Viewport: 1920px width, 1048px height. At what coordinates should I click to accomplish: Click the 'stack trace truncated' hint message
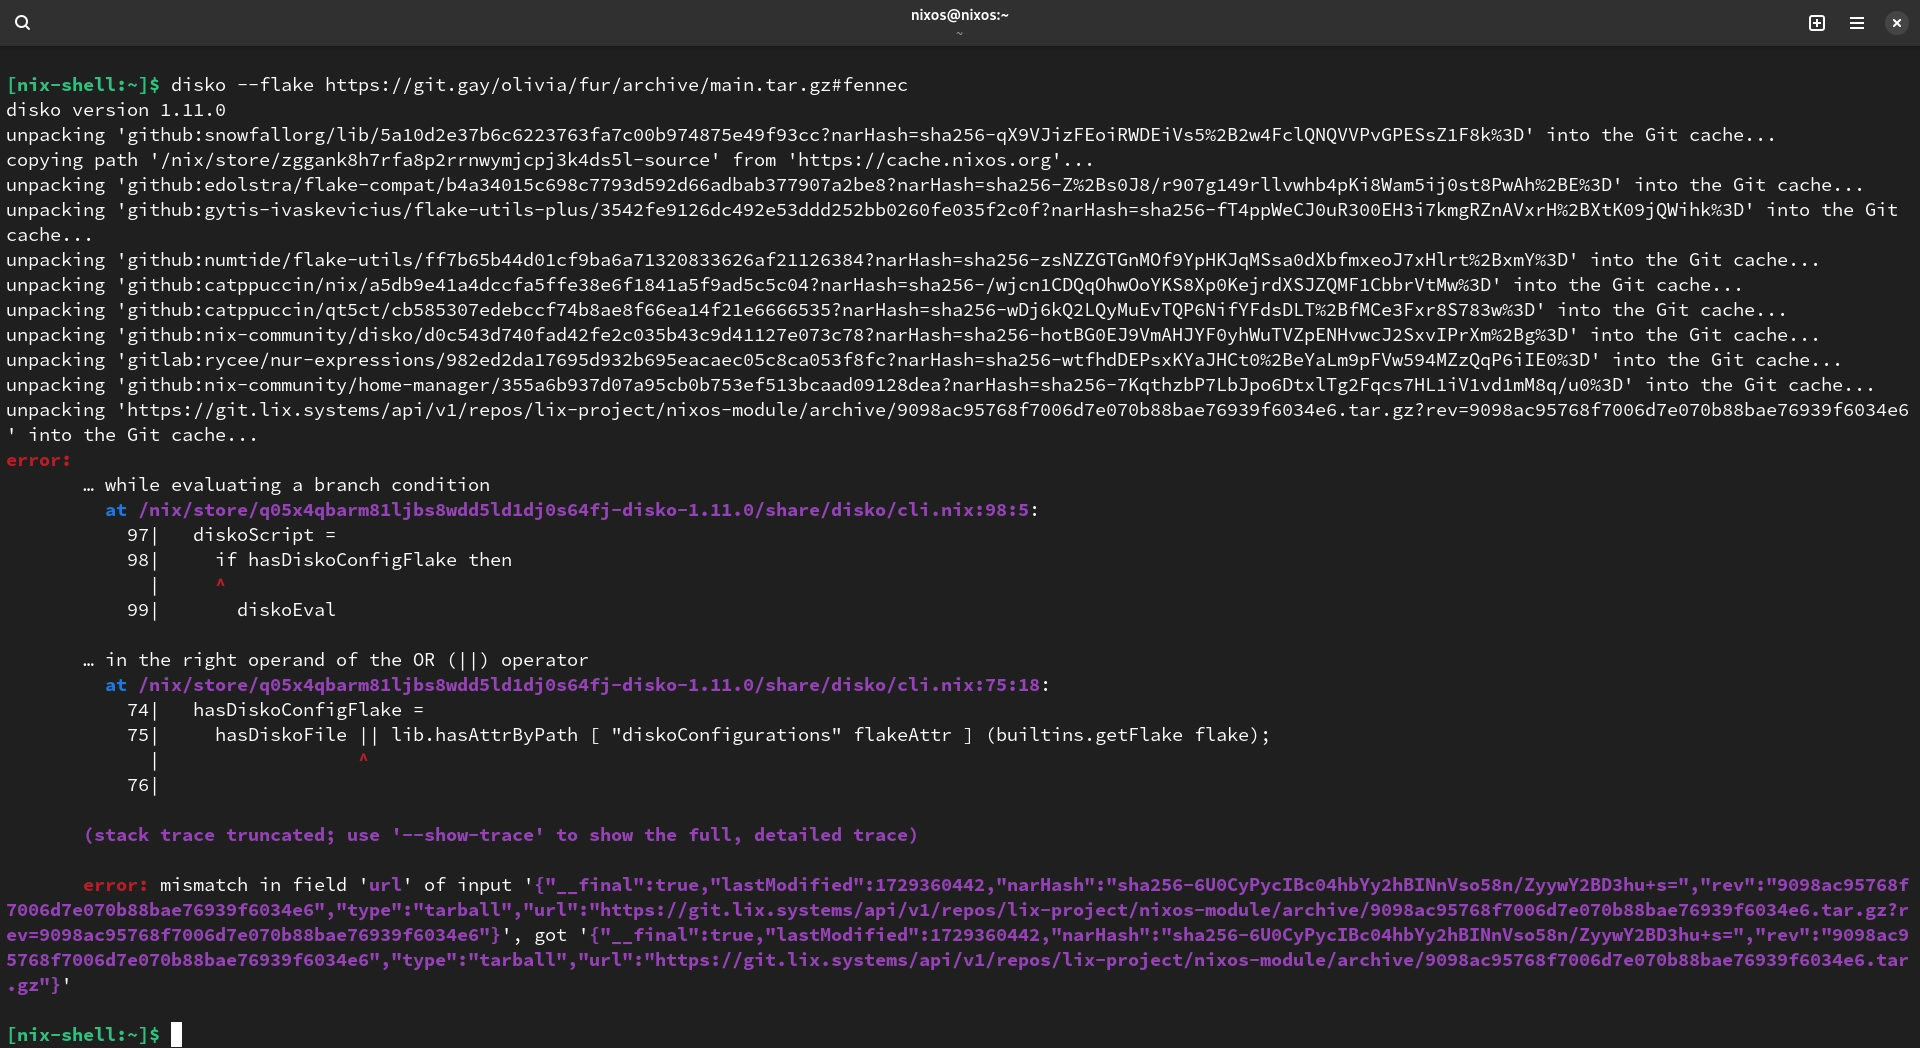click(x=501, y=835)
